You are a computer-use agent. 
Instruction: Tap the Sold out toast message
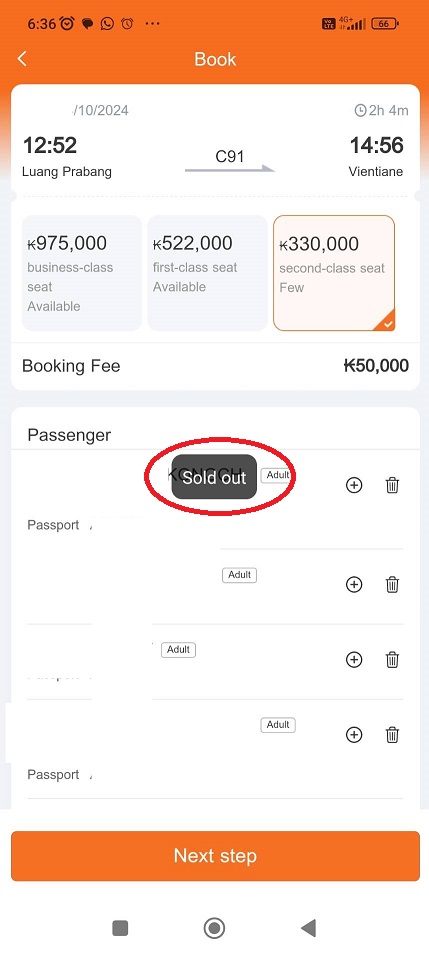[x=214, y=477]
